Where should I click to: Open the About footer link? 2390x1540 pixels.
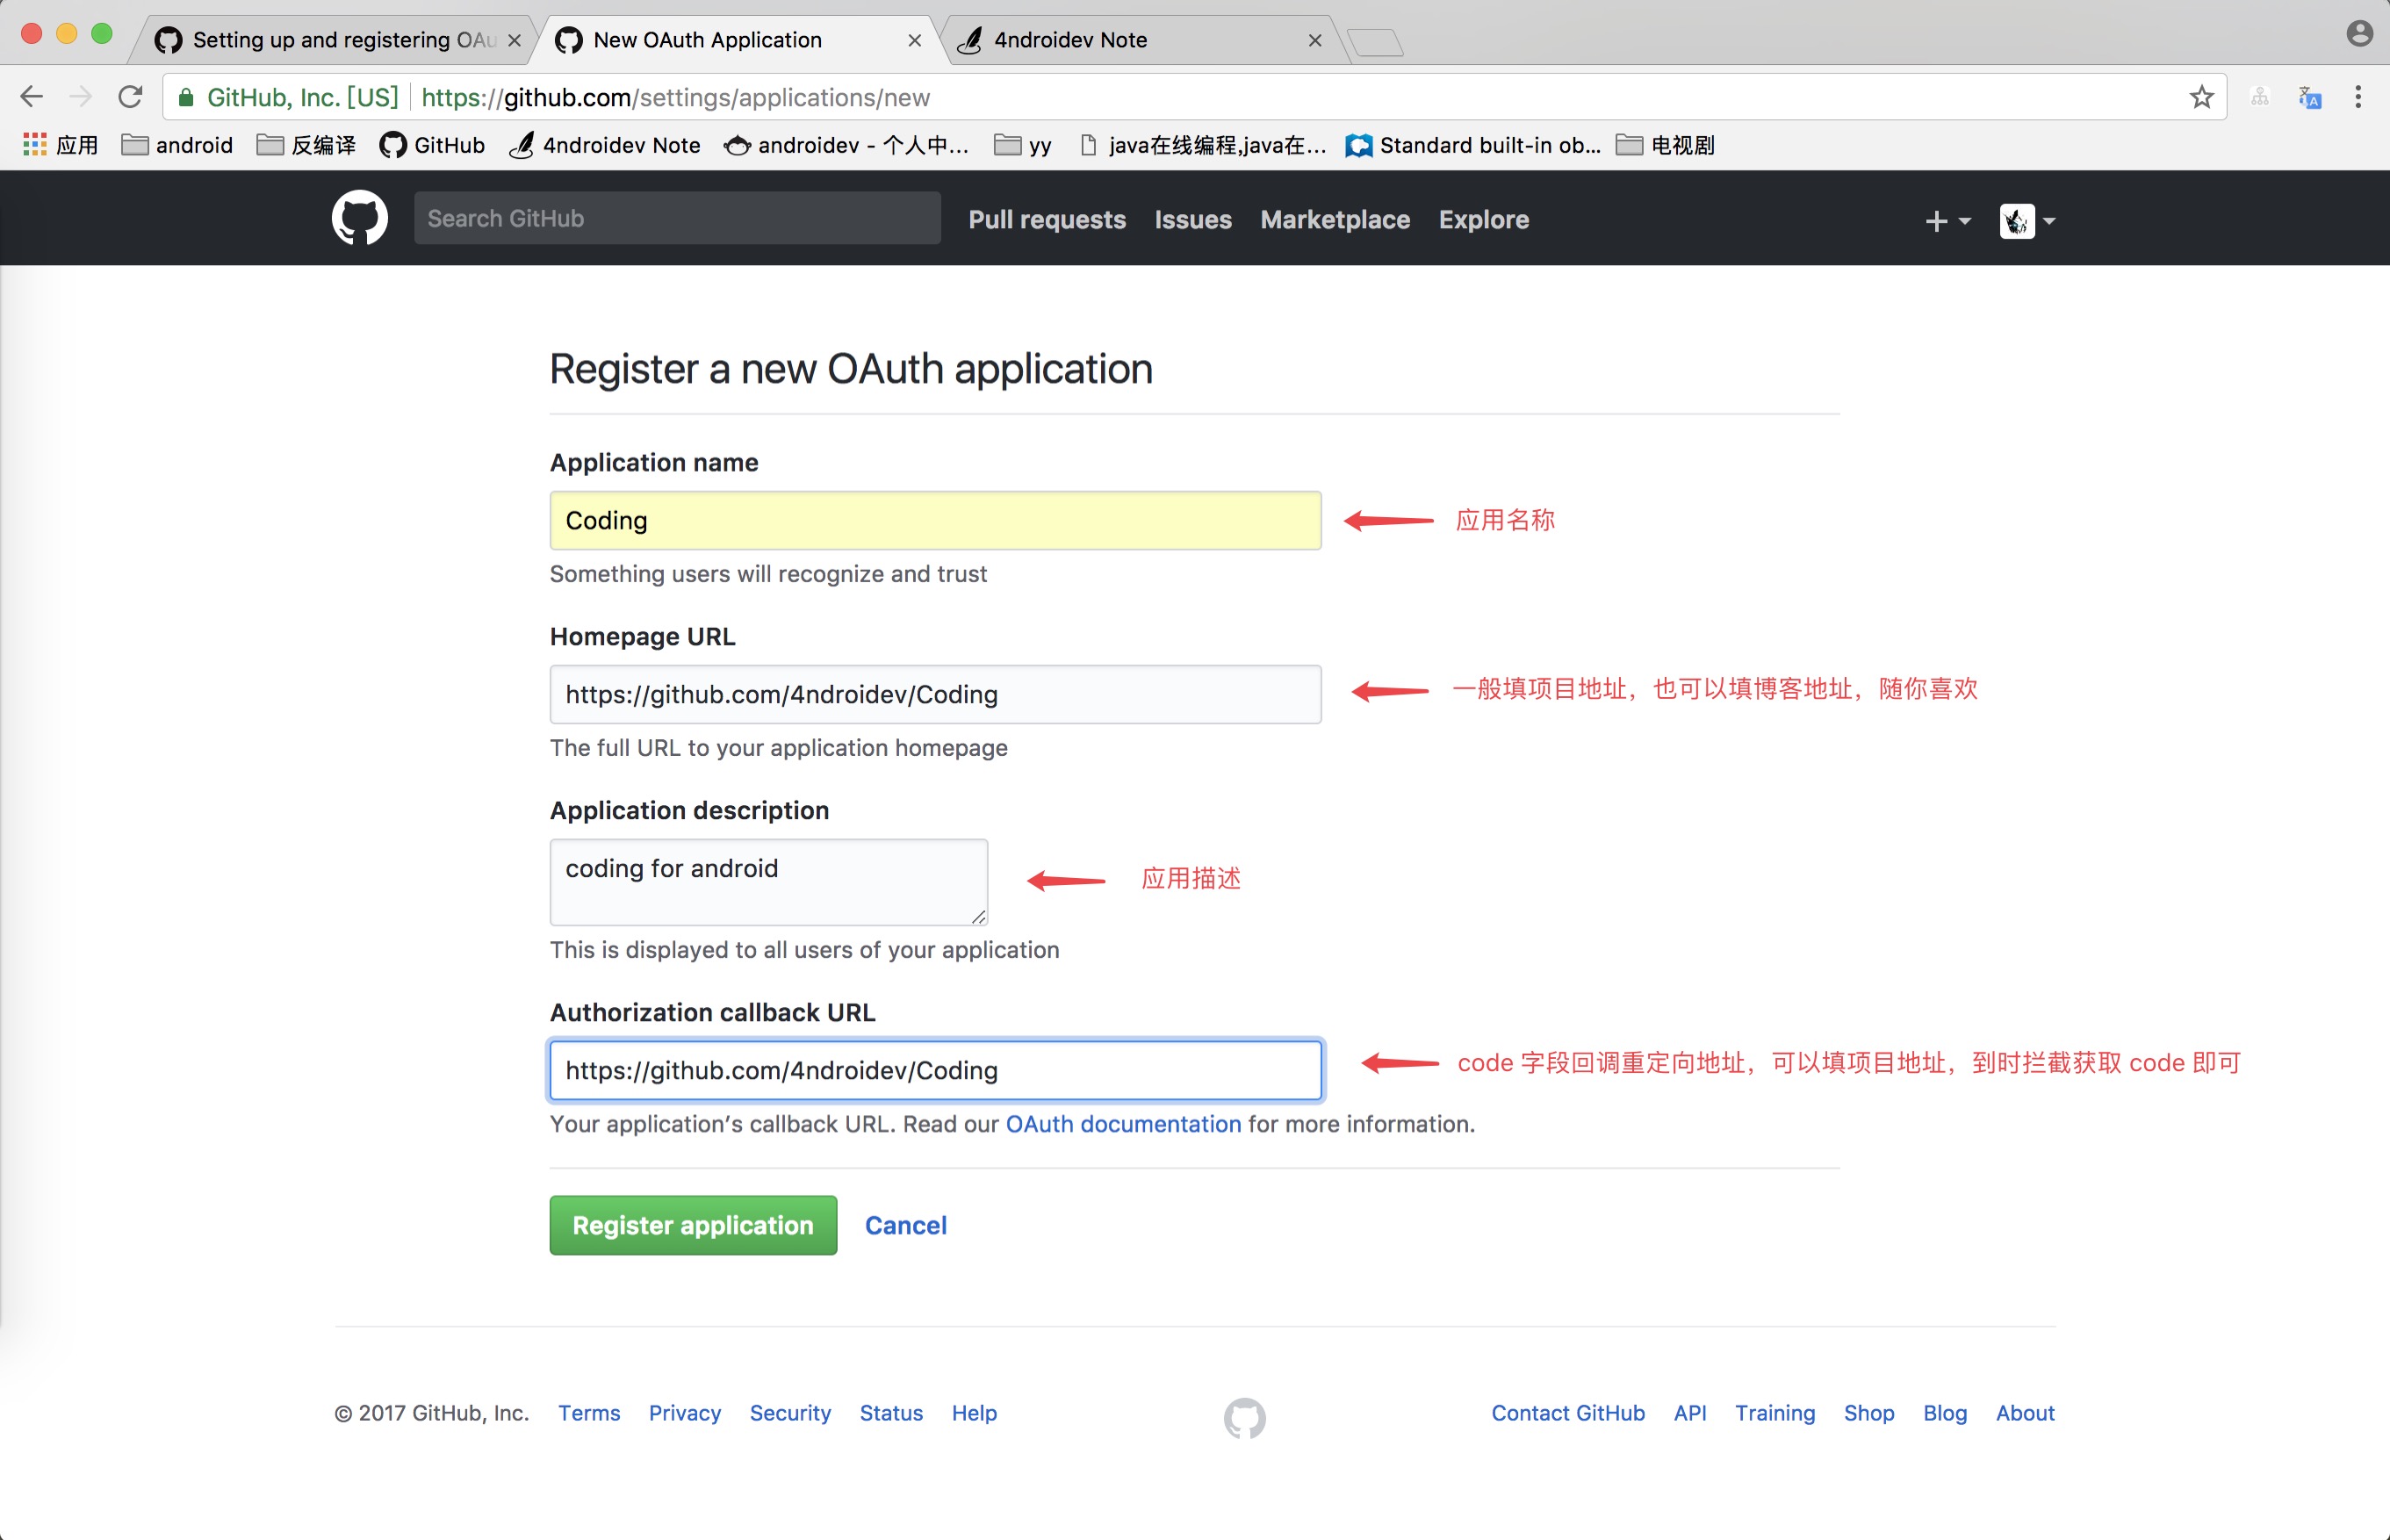tap(2025, 1412)
